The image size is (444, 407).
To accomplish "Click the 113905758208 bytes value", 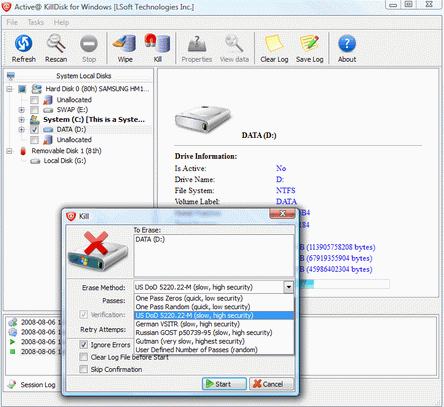I will pyautogui.click(x=341, y=247).
